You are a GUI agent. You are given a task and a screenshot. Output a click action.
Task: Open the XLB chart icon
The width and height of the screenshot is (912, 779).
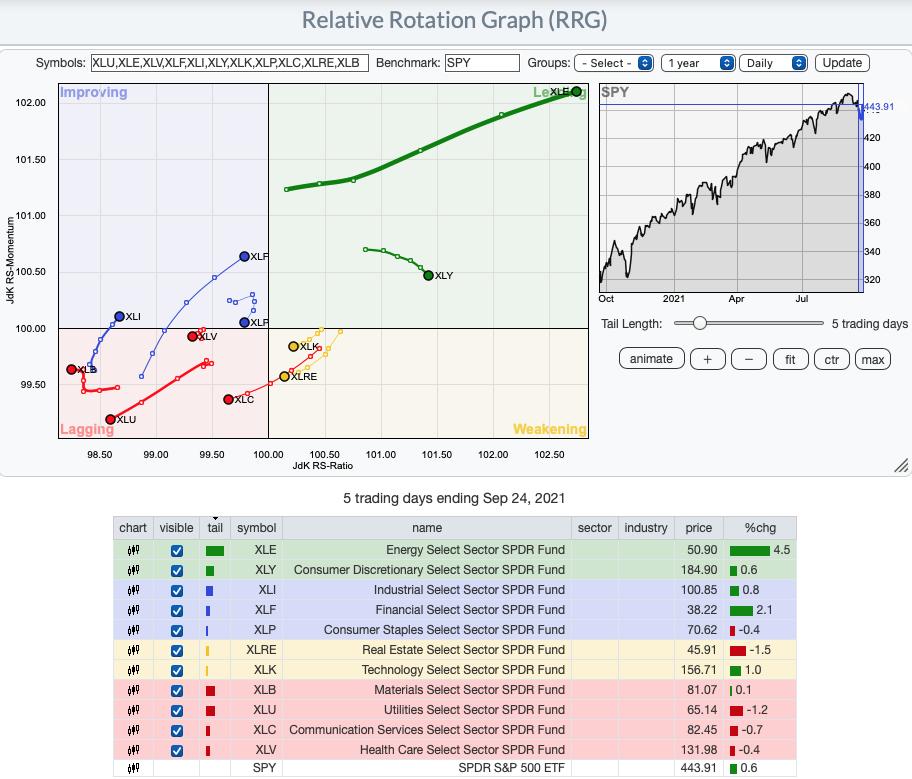[133, 690]
